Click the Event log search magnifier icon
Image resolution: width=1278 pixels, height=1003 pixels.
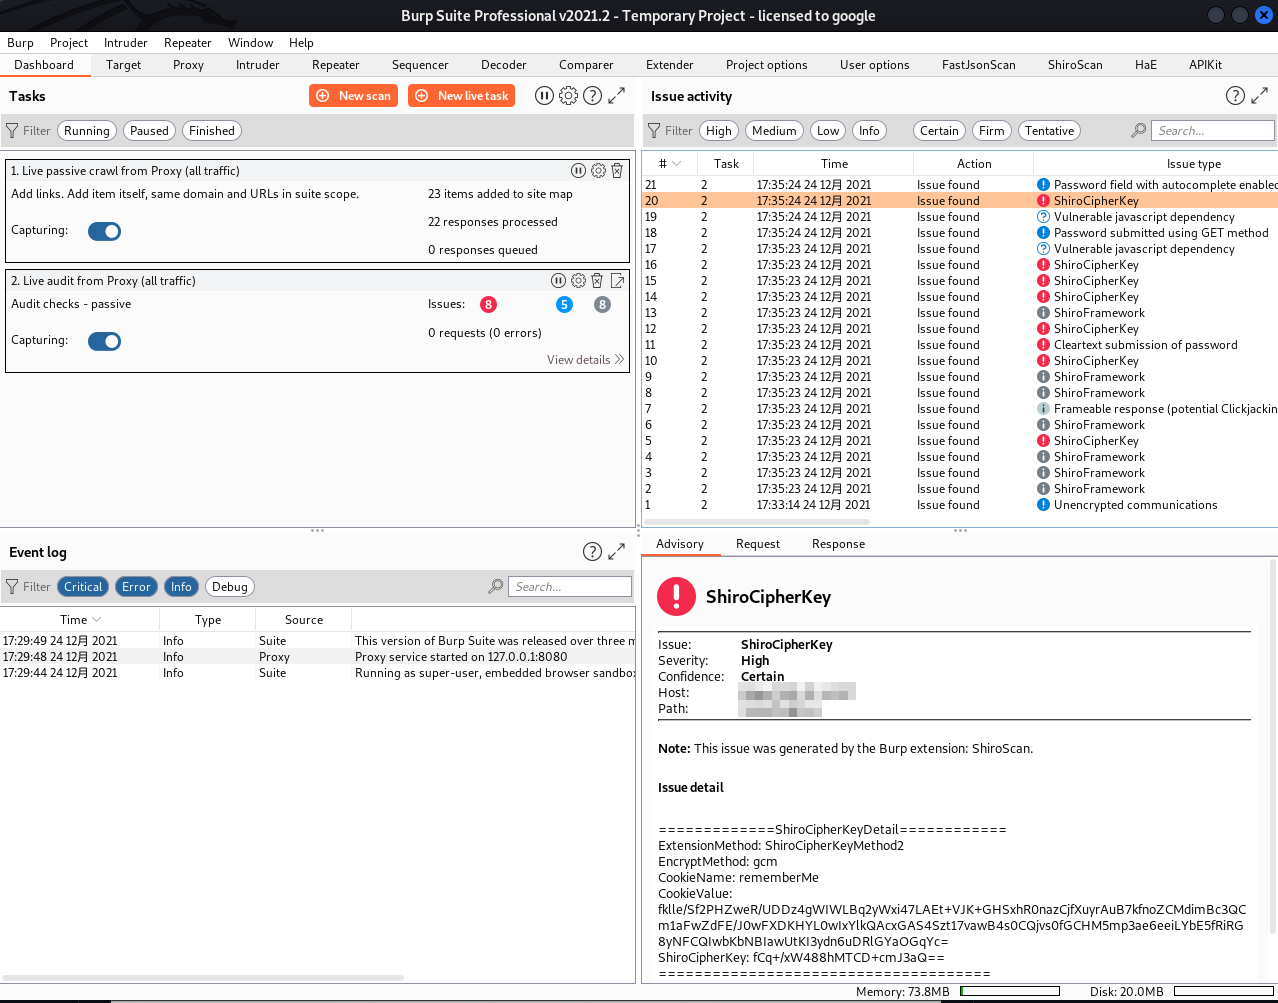coord(495,586)
